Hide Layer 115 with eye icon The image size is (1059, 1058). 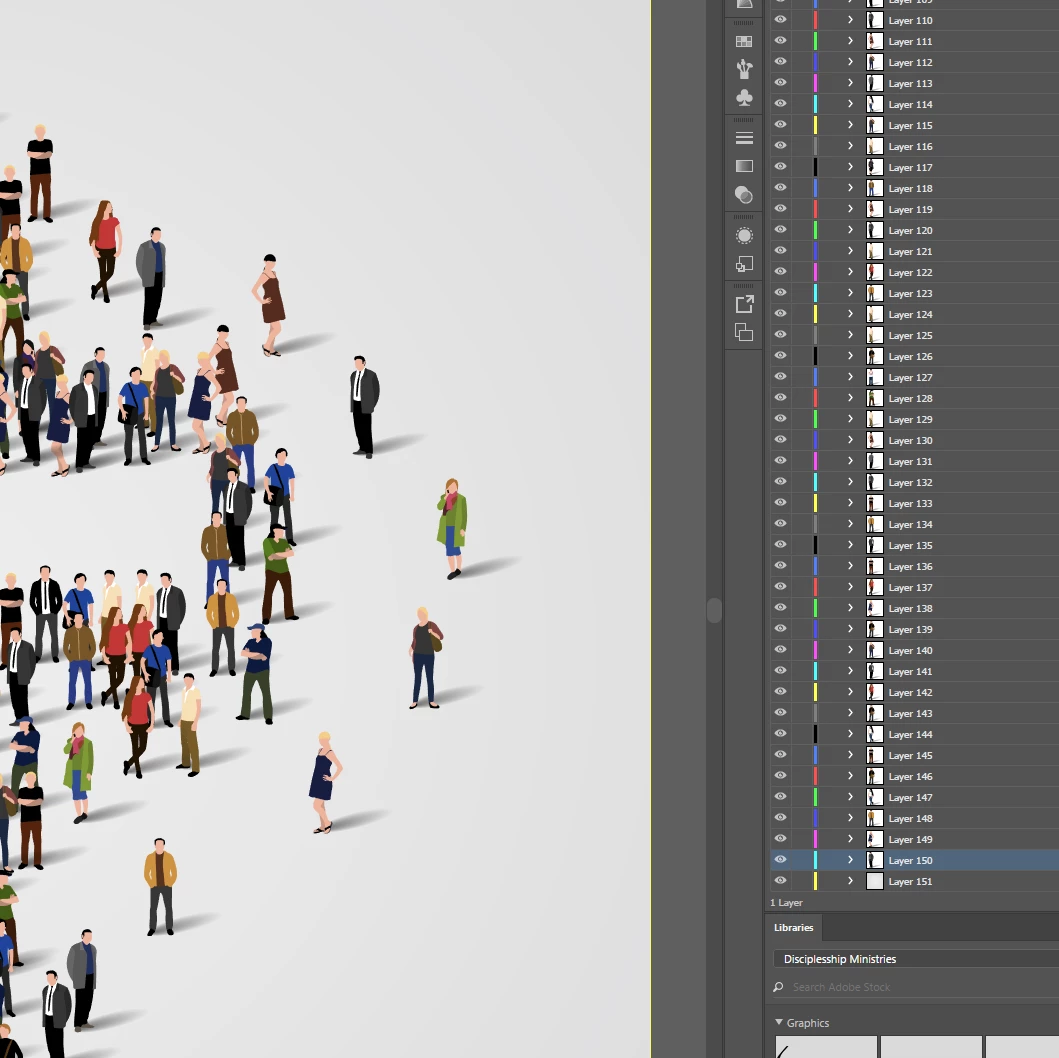780,125
